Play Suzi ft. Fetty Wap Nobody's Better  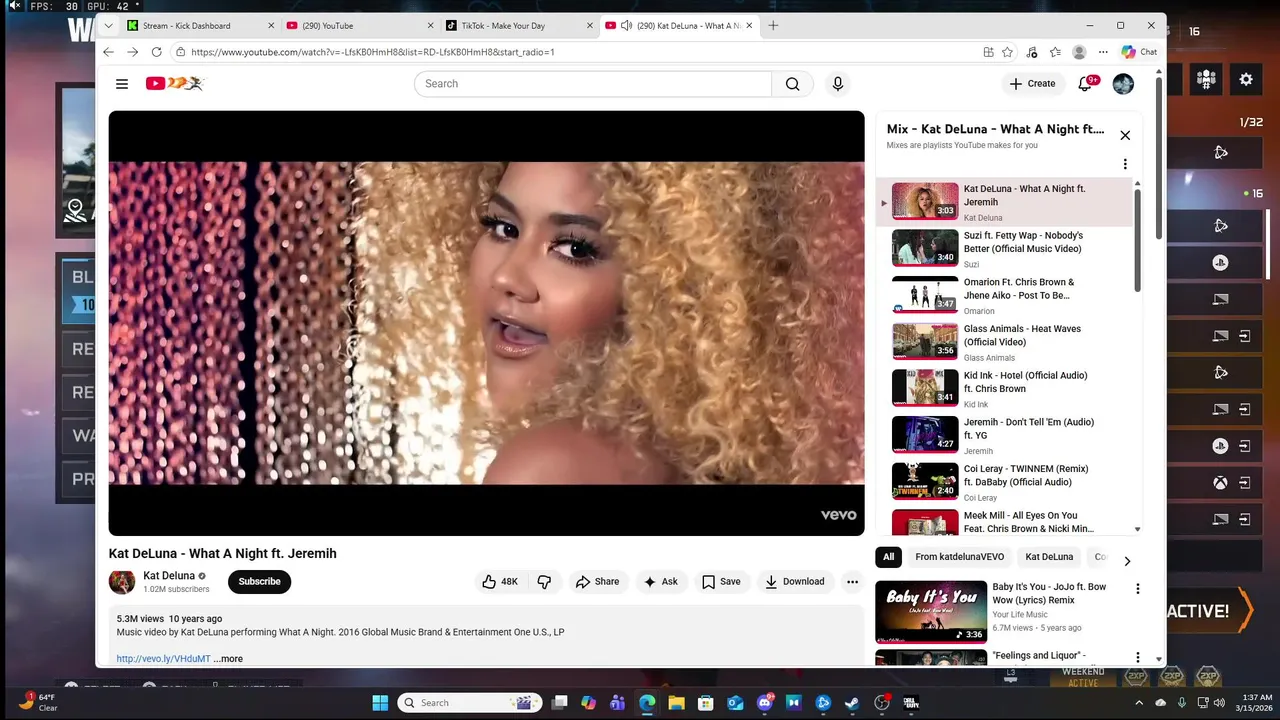click(1005, 249)
